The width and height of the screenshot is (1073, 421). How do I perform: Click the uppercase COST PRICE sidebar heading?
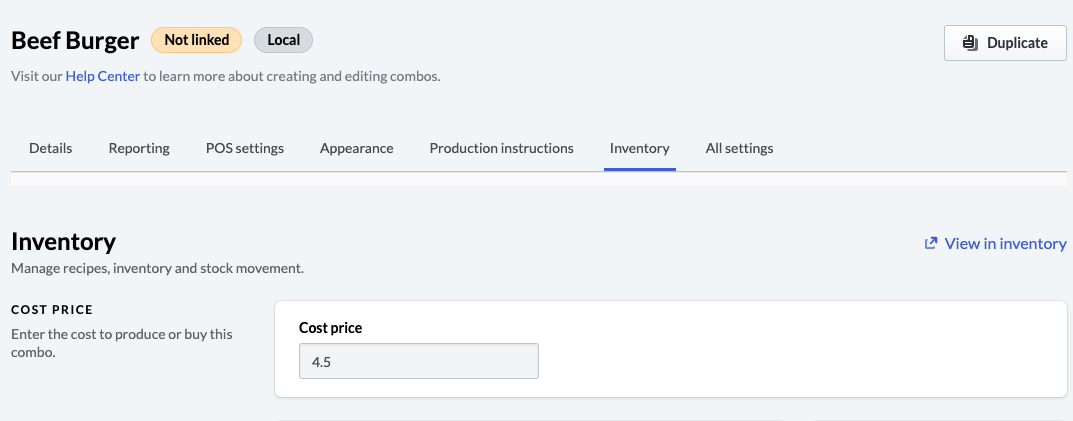pos(52,310)
